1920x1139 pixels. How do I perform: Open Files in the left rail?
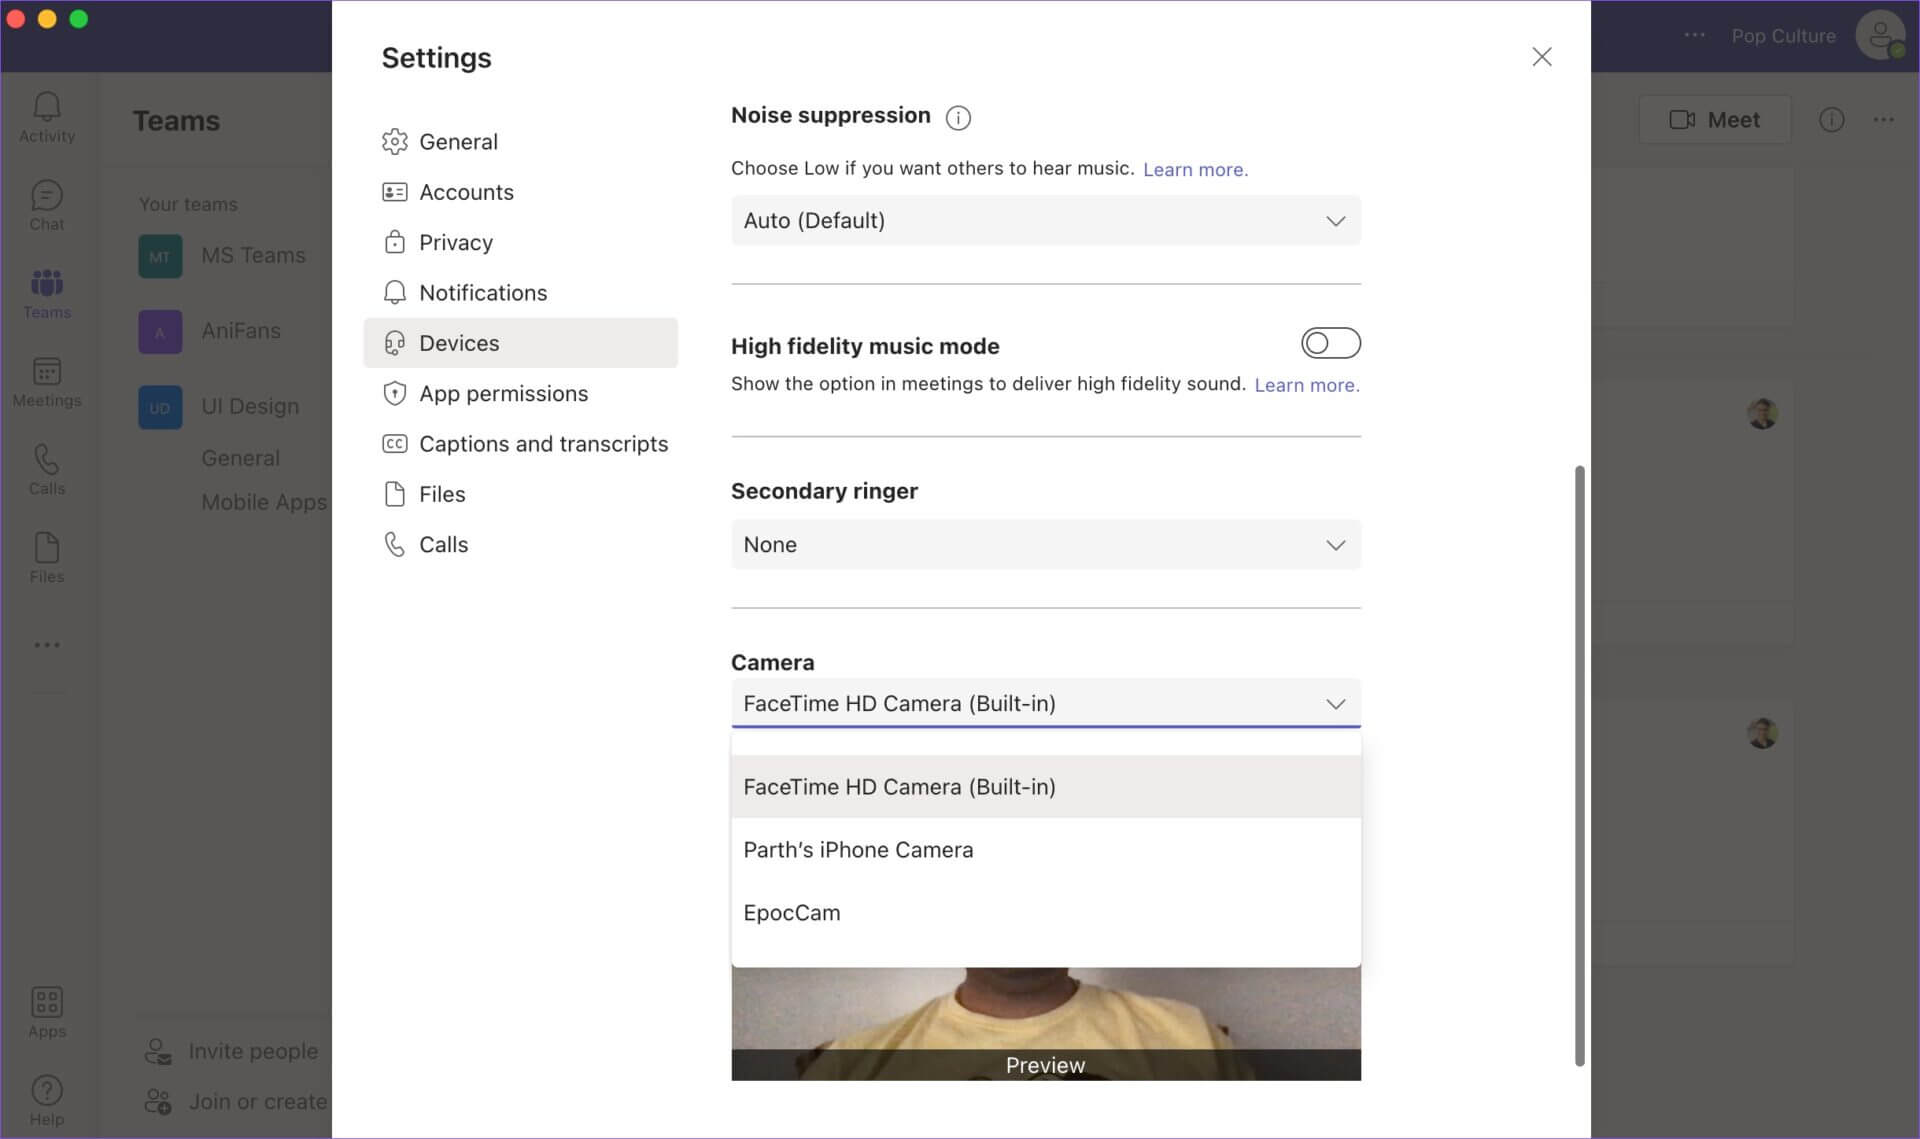(x=47, y=558)
